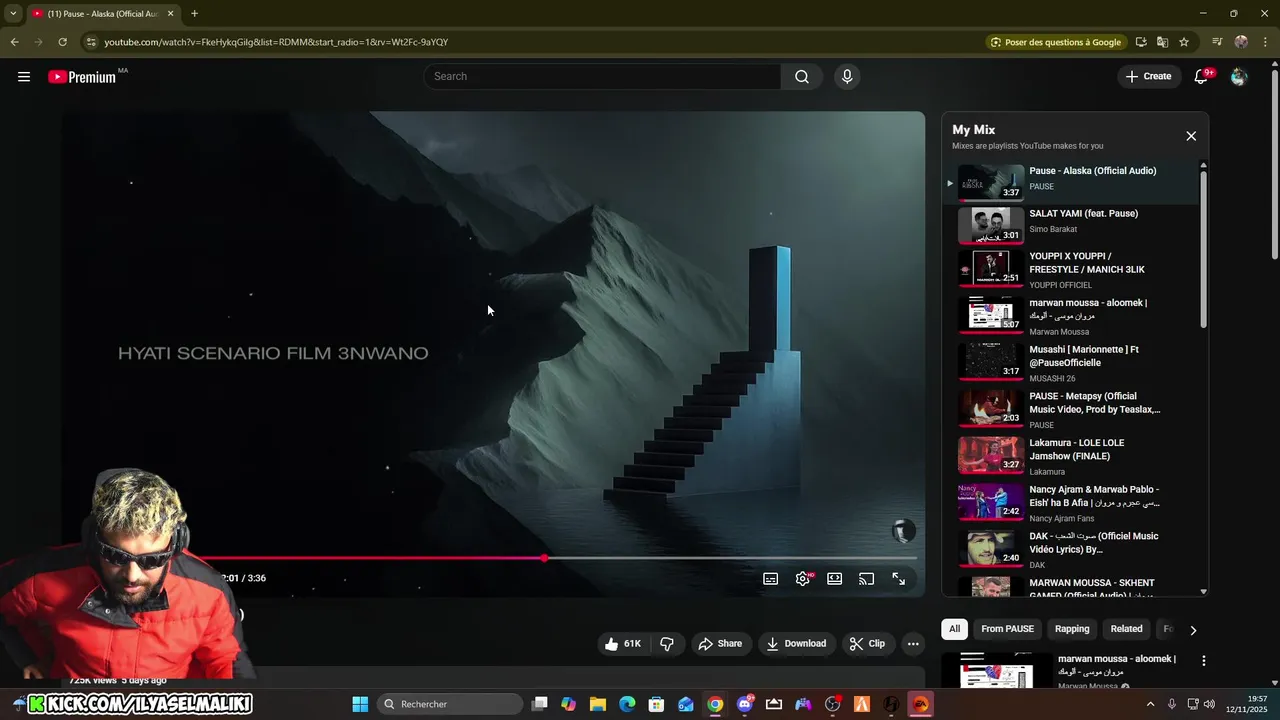Open the Create menu
This screenshot has width=1280, height=720.
pyautogui.click(x=1148, y=76)
